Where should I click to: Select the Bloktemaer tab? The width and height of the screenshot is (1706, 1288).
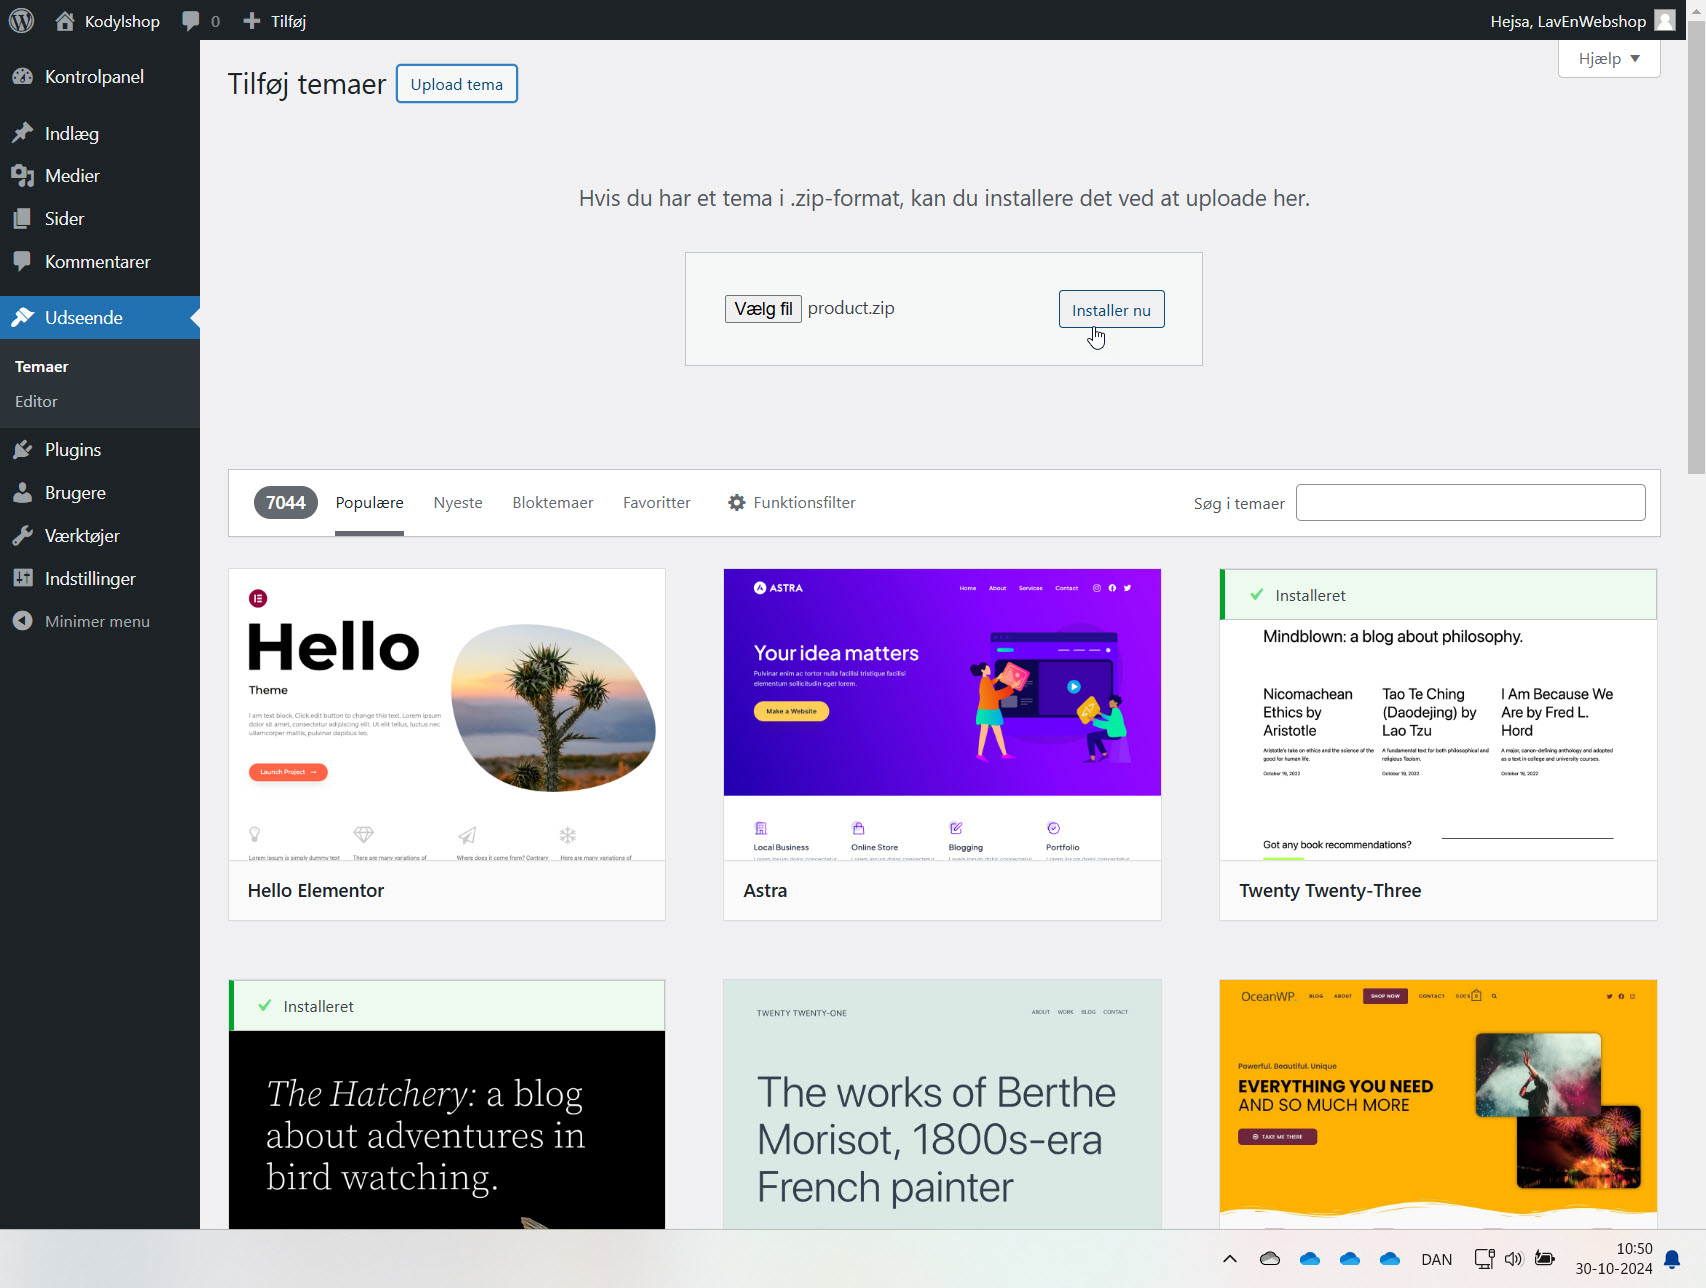coord(552,503)
